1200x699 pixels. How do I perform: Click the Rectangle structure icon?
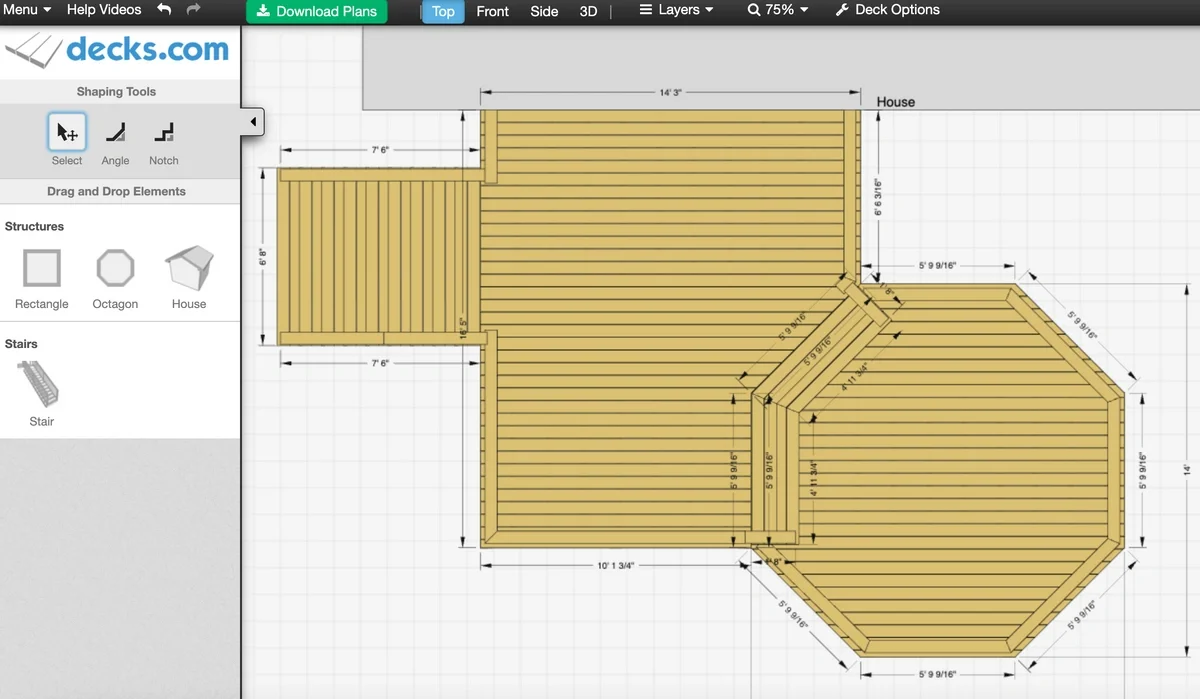pos(42,269)
